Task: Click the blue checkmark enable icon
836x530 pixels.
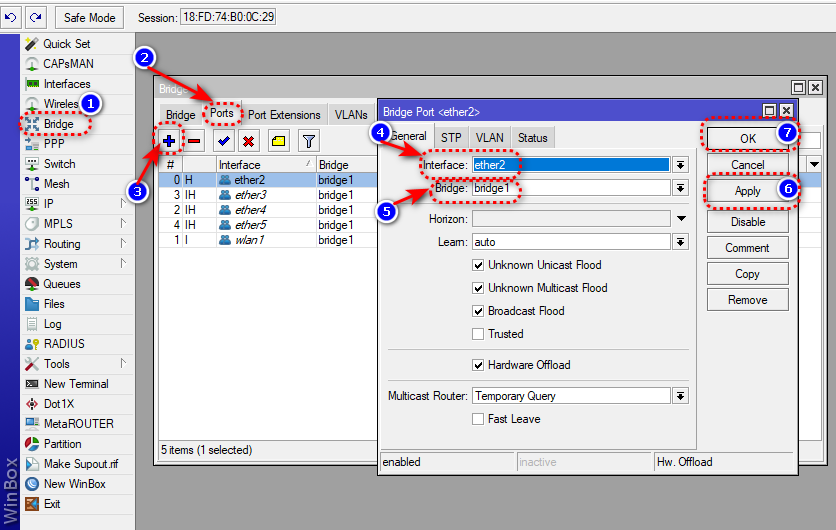Action: pos(224,141)
